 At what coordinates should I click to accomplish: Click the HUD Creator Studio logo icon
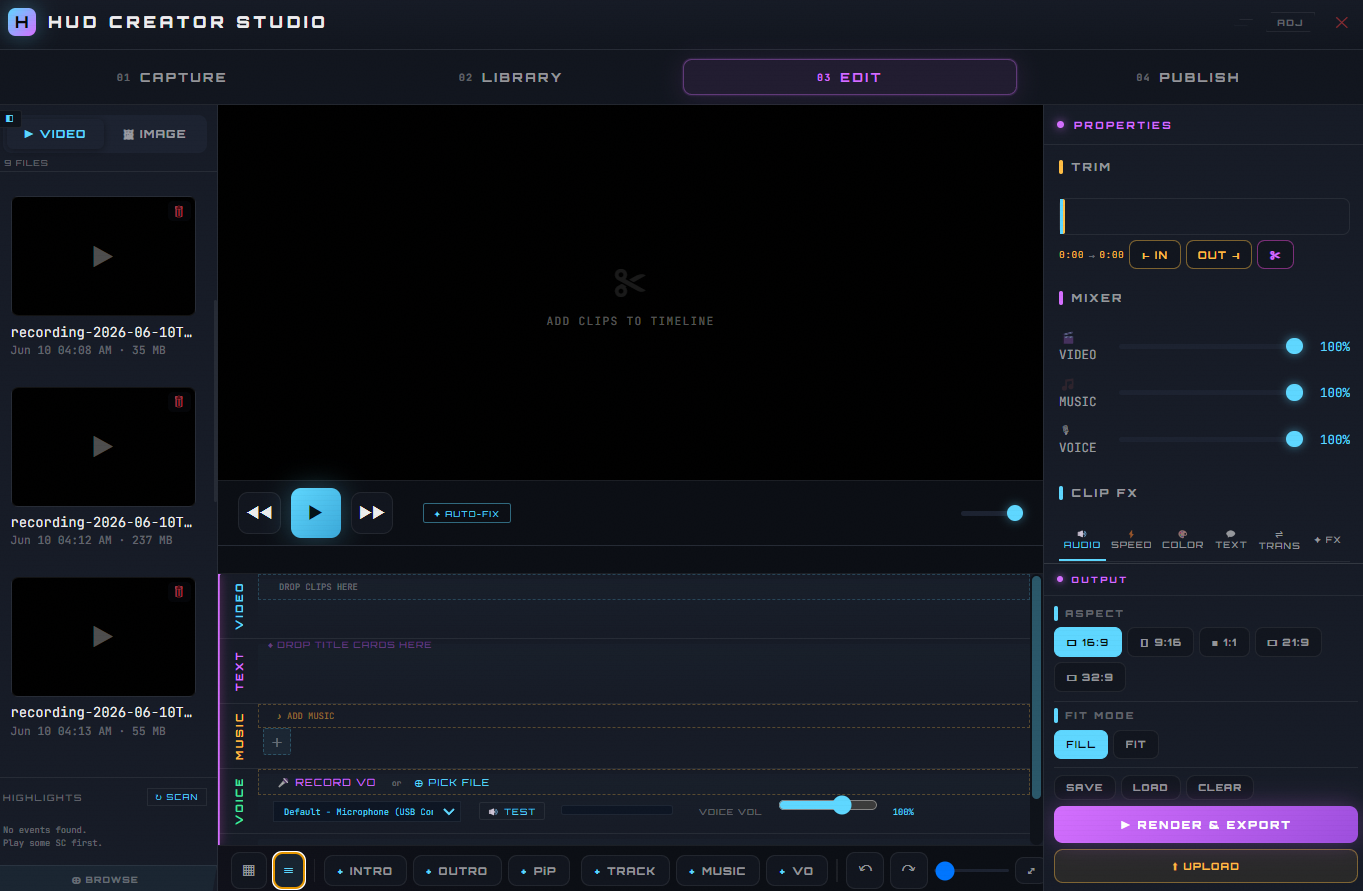point(22,22)
